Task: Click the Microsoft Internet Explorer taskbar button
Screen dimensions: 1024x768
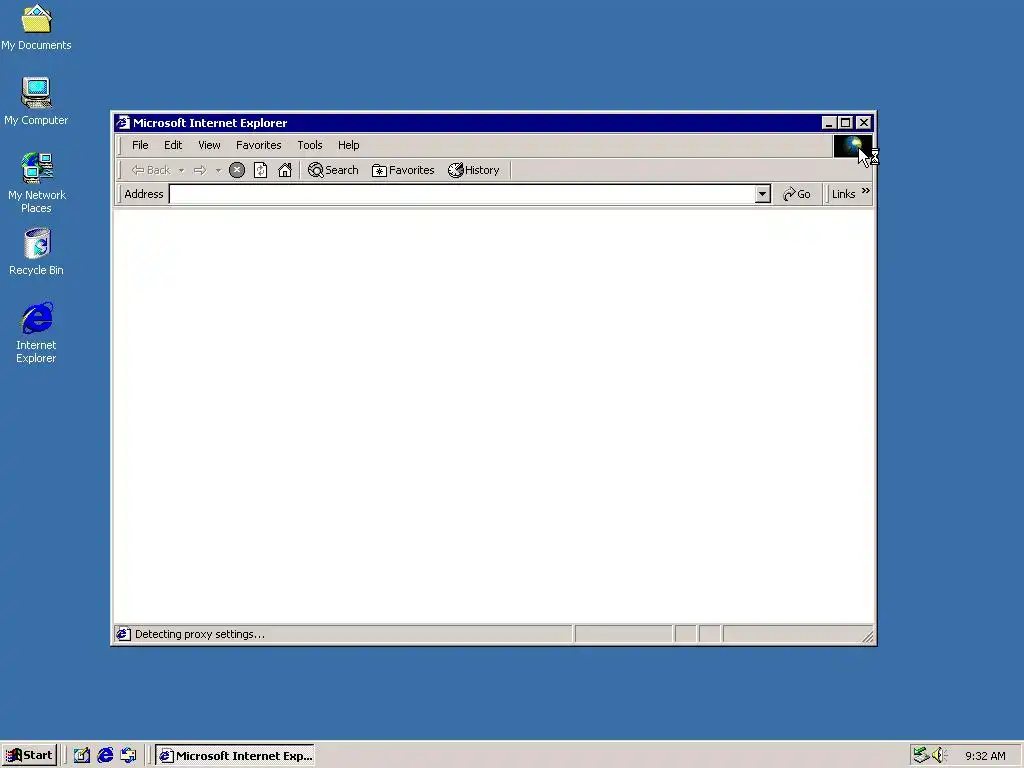Action: coord(235,756)
